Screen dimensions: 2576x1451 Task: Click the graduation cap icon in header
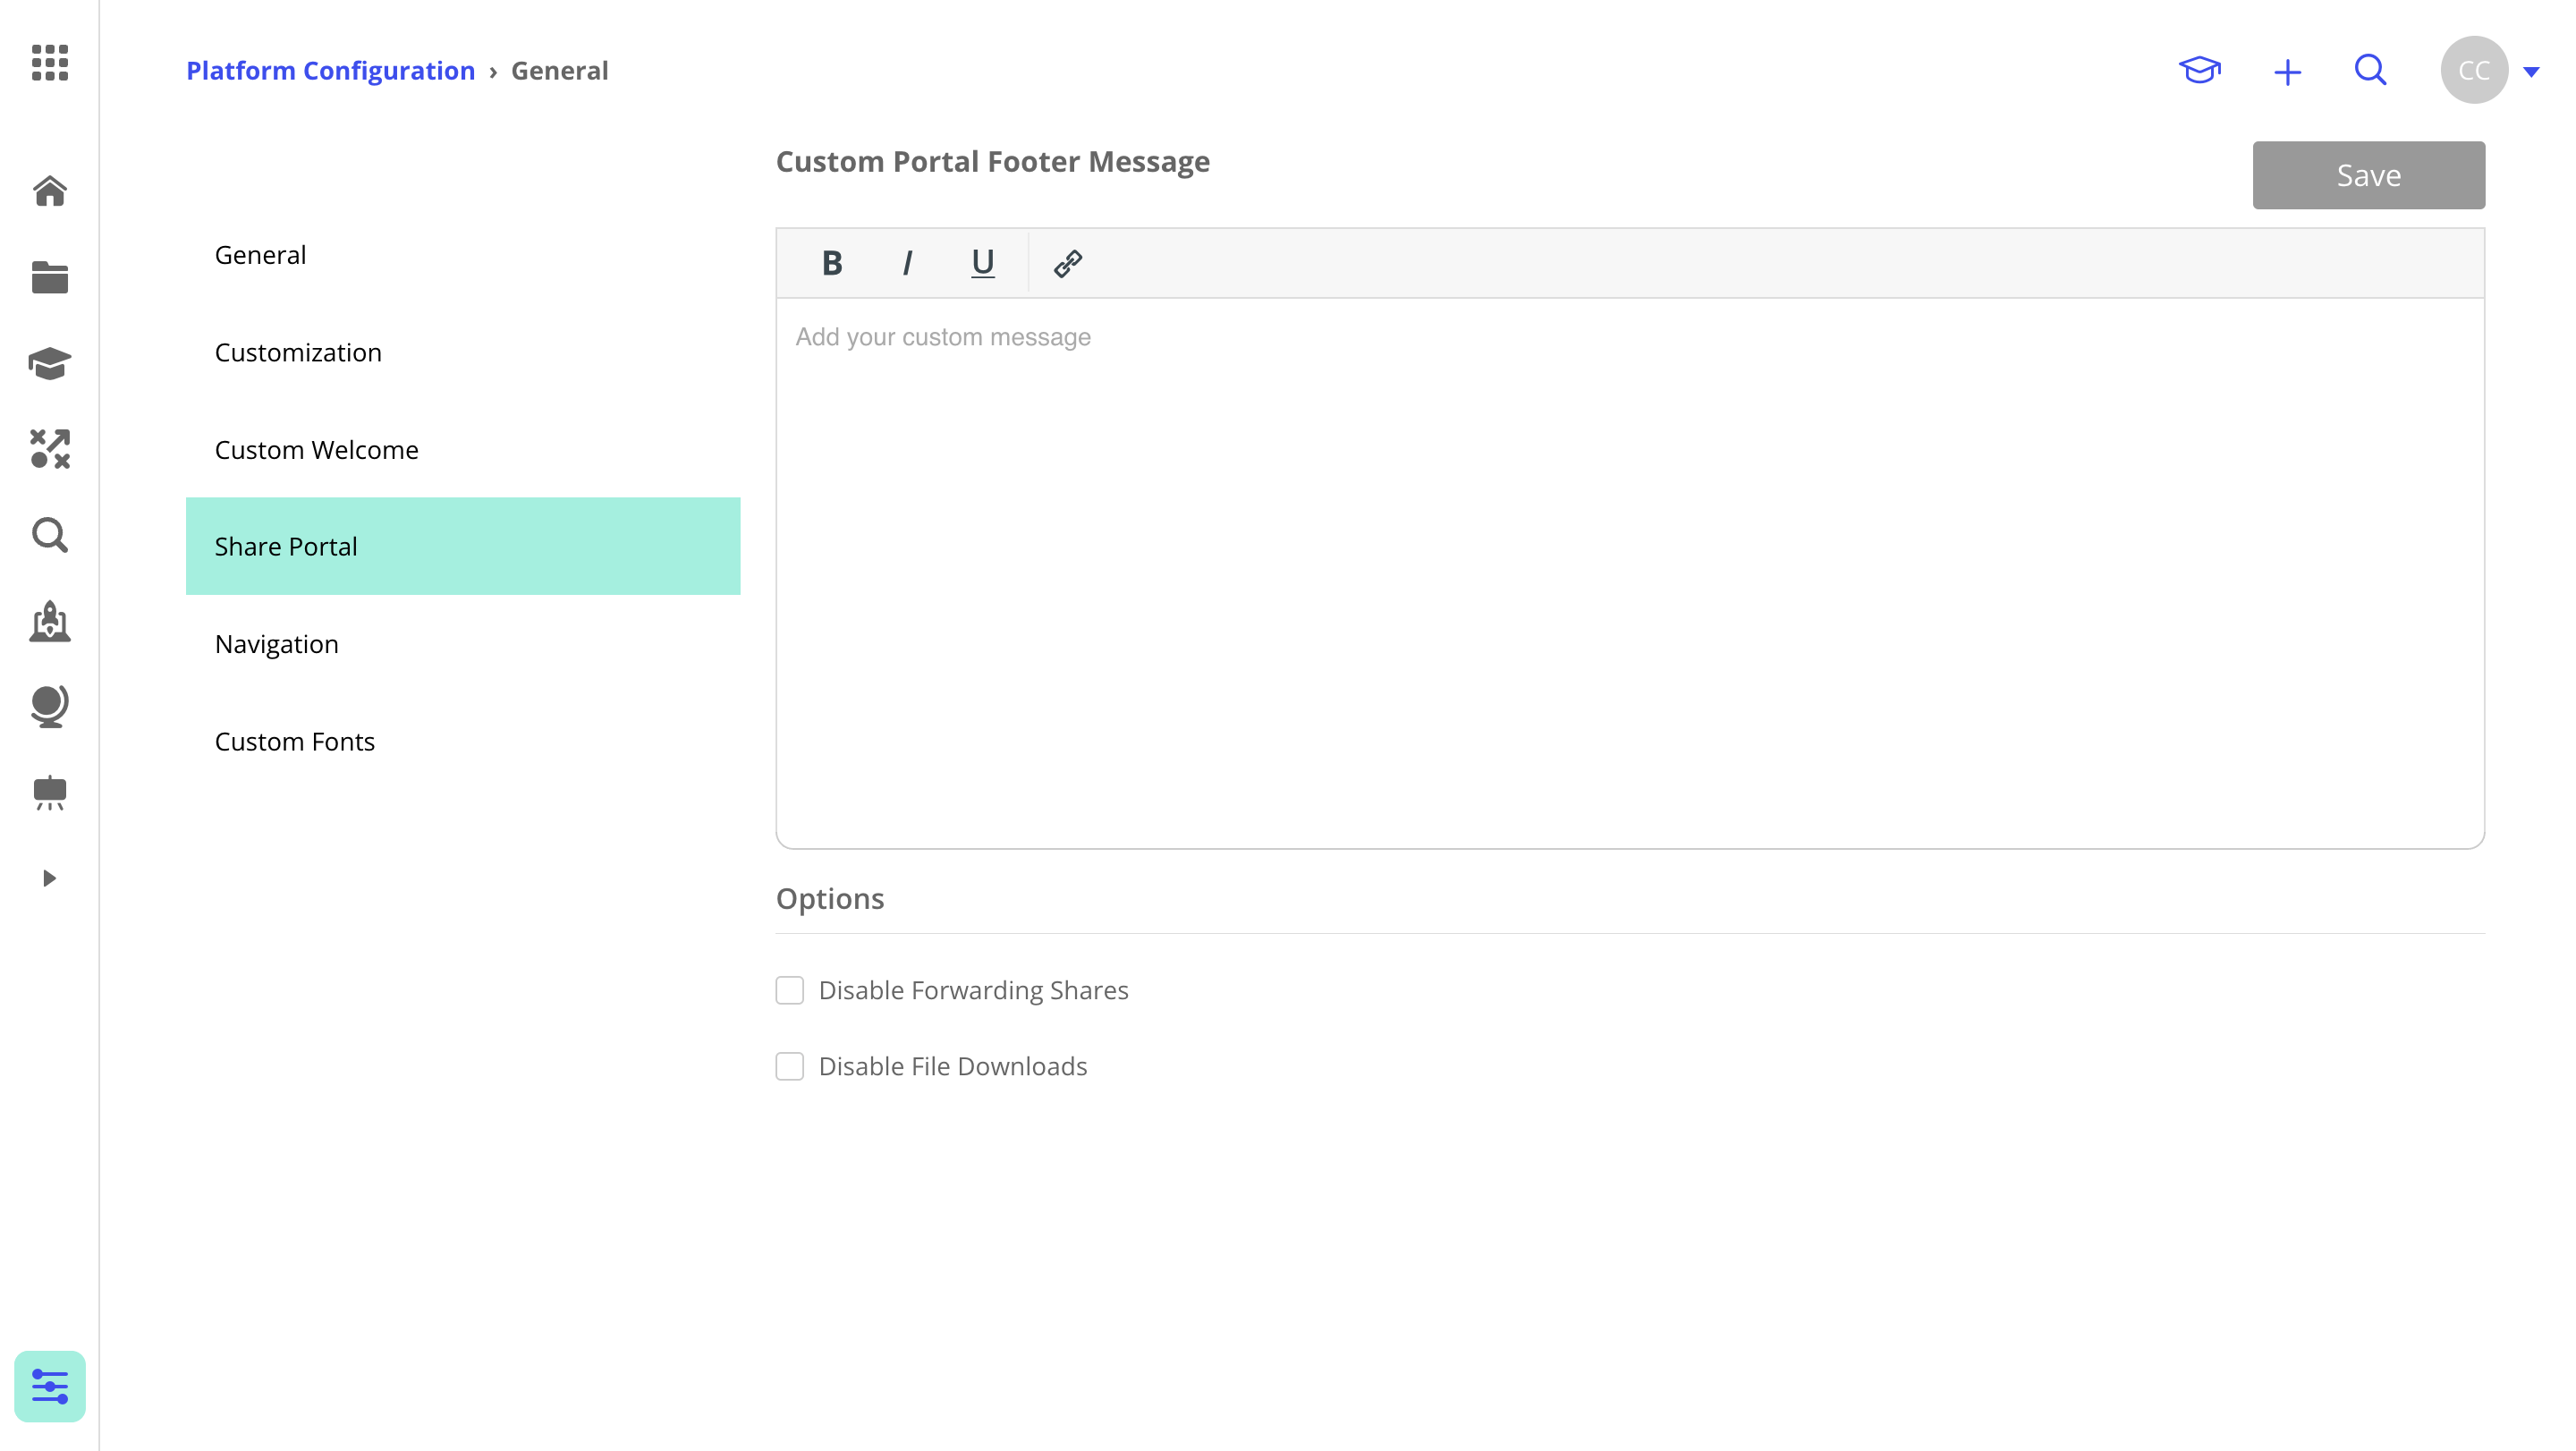click(x=2199, y=70)
